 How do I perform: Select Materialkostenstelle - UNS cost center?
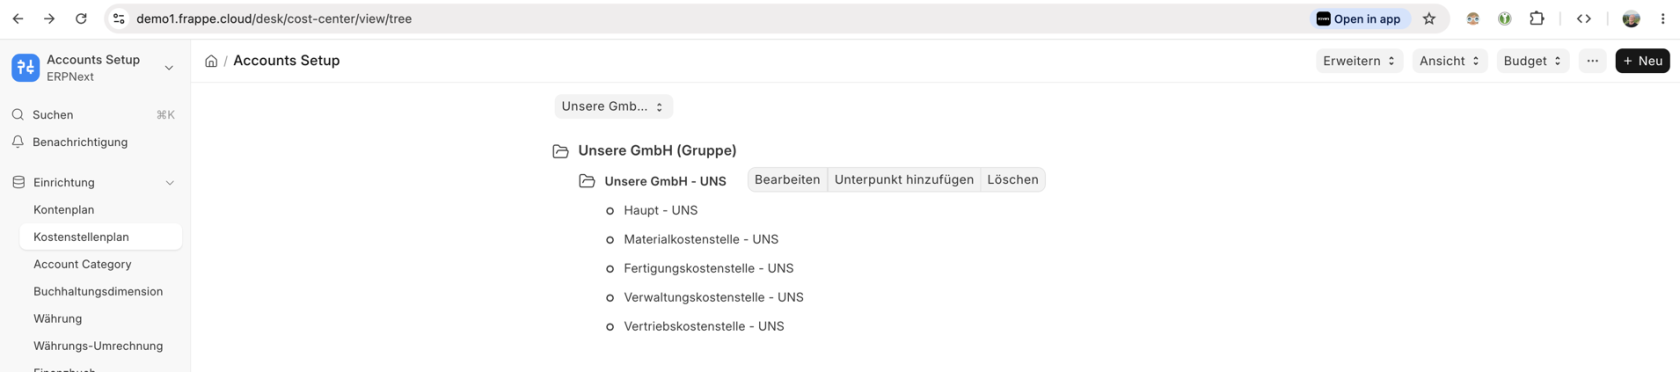(701, 240)
